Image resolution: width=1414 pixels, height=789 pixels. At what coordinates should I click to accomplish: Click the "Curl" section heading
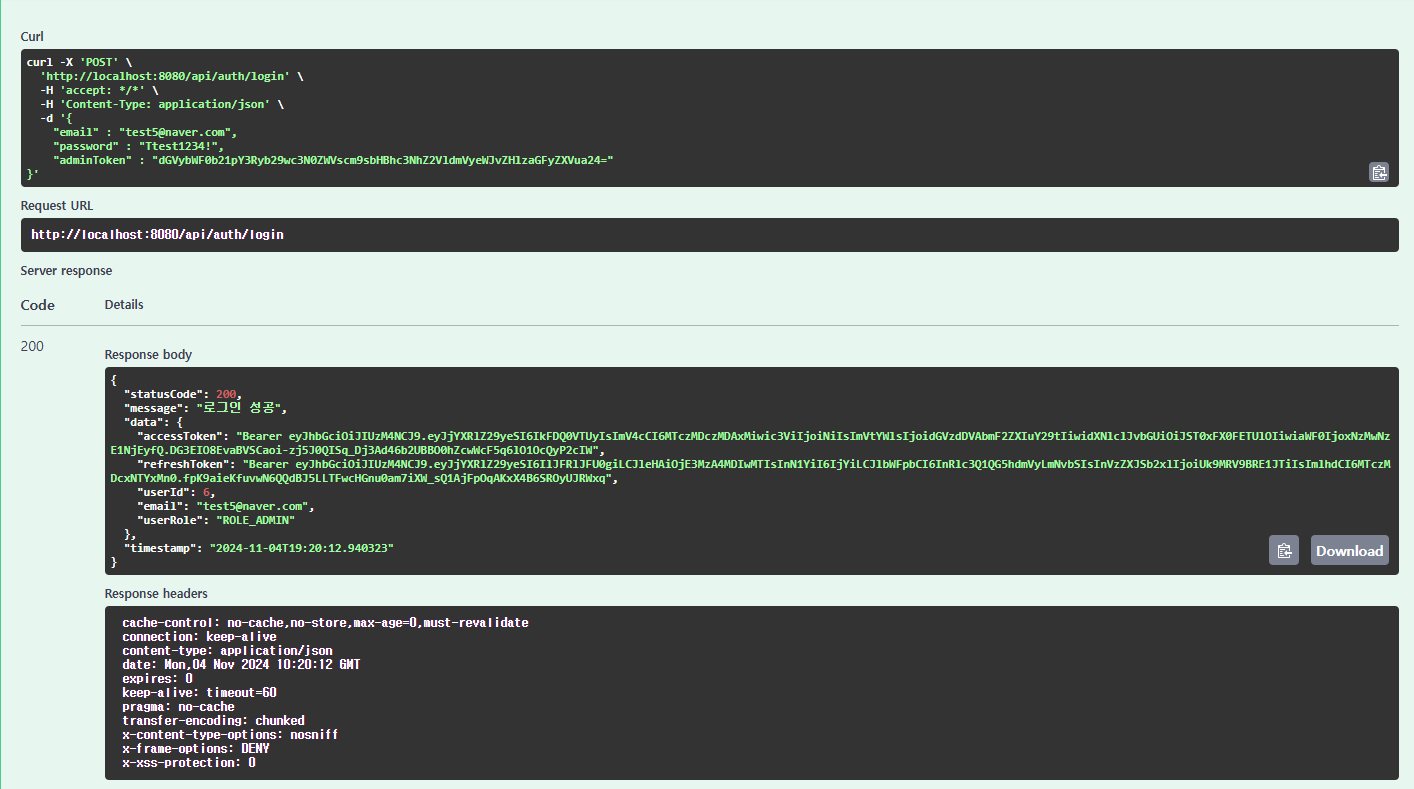coord(32,36)
